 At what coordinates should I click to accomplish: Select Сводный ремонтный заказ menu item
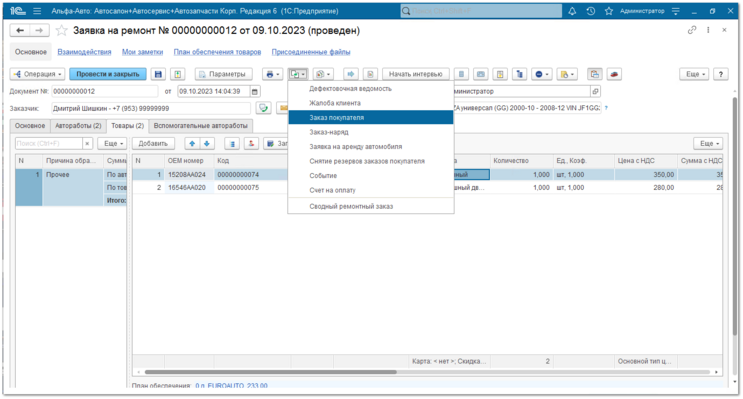371,206
